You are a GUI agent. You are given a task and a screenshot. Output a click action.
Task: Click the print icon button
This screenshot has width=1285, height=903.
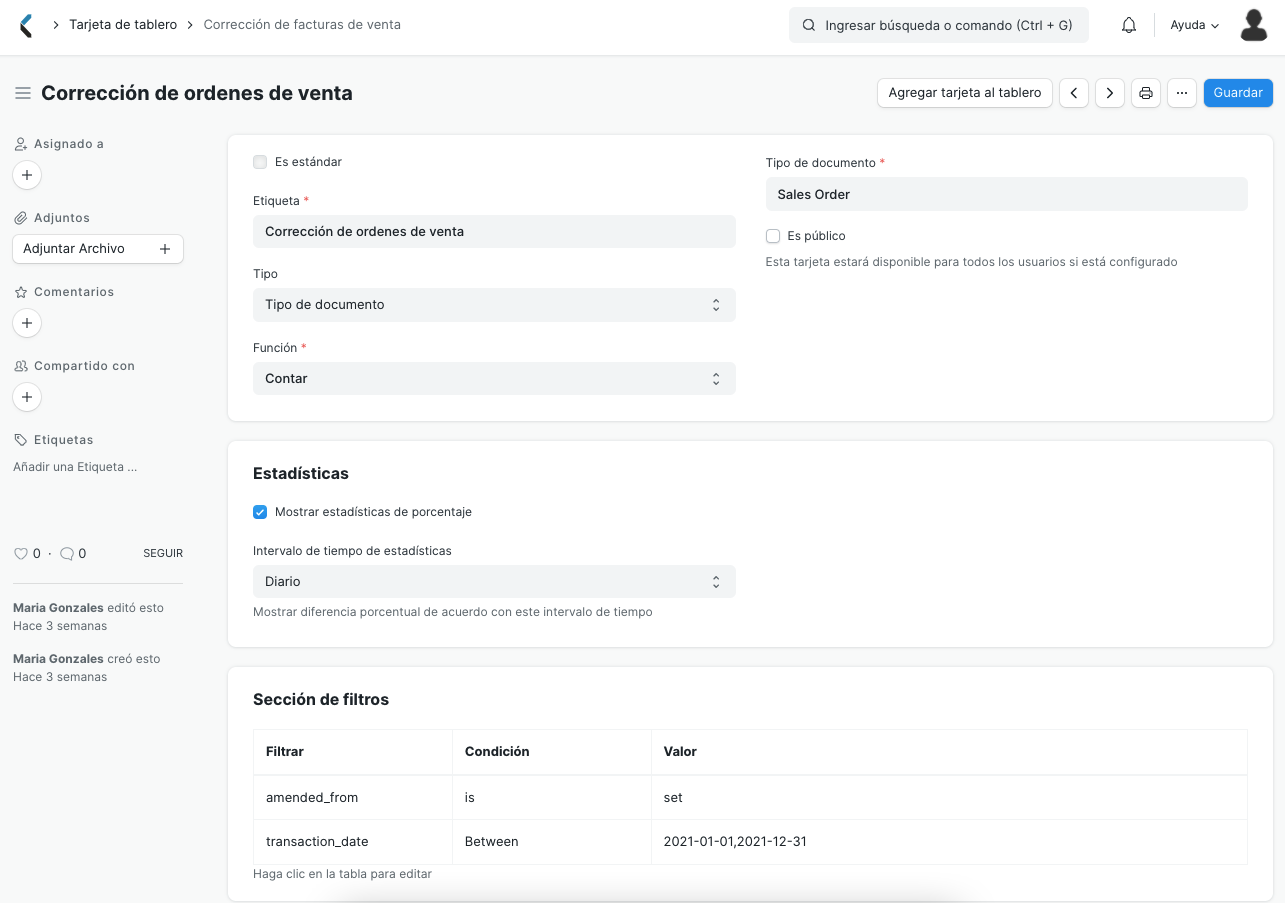pos(1146,93)
